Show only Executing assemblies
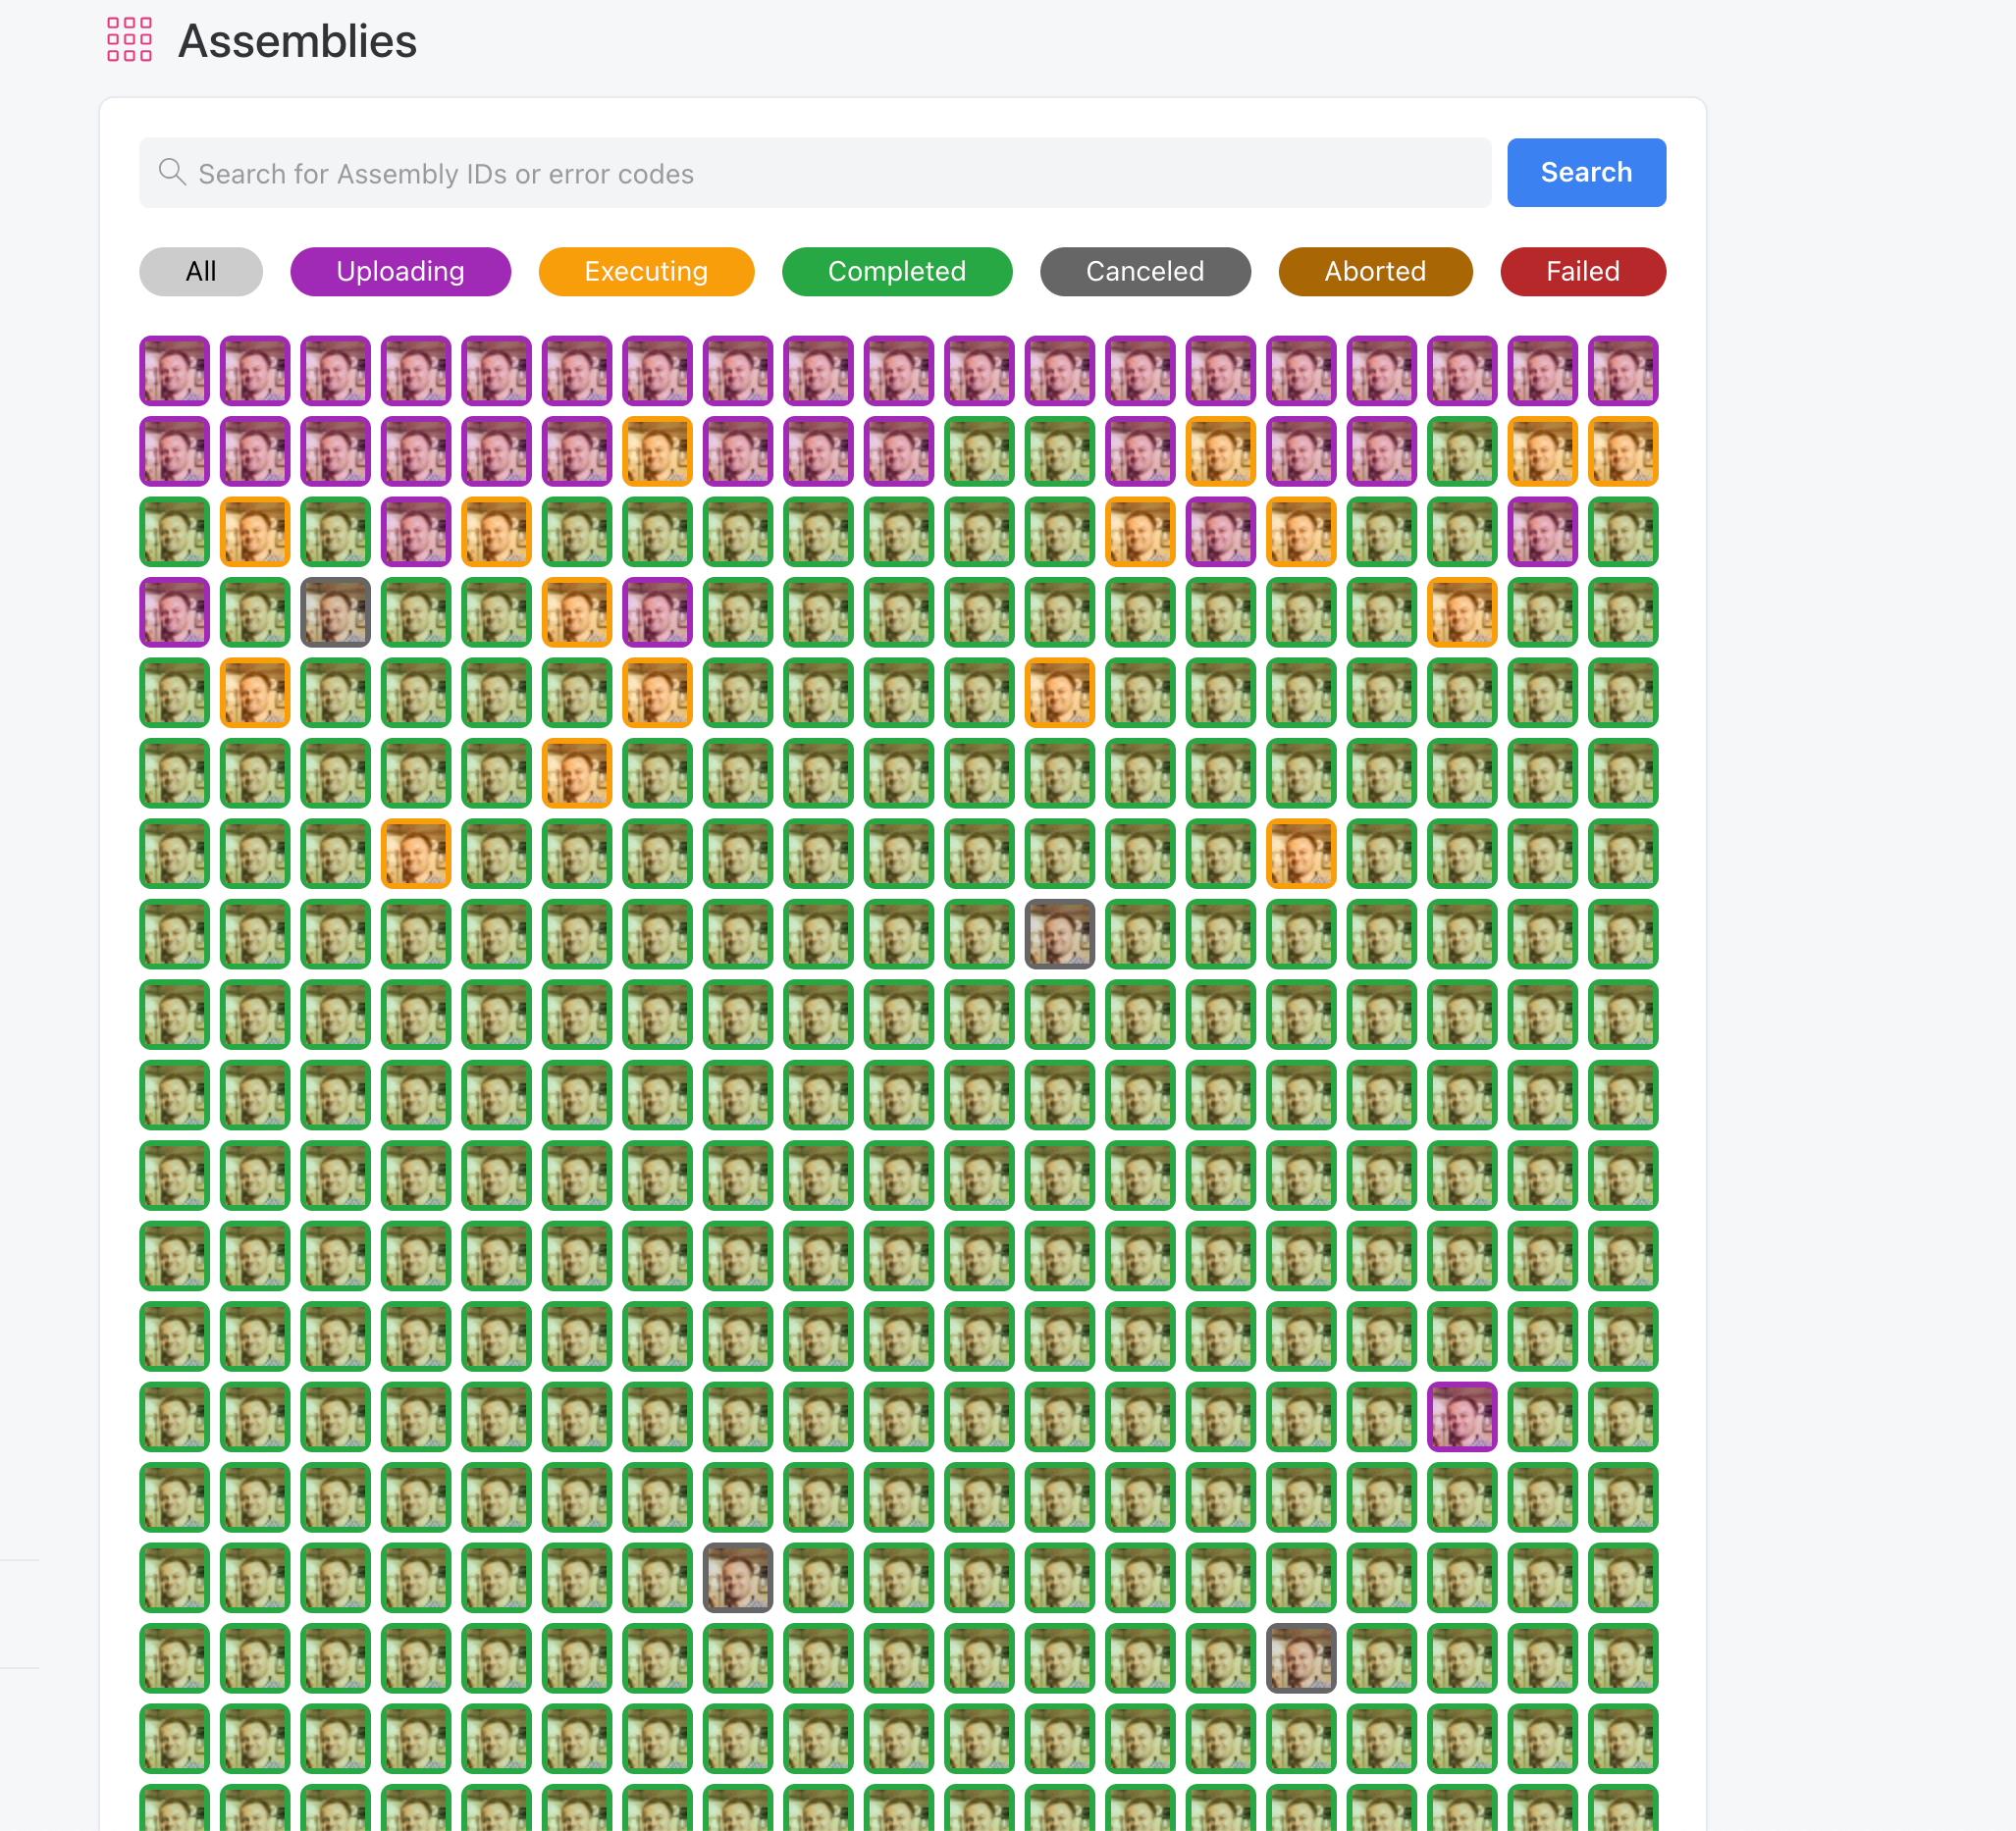 (x=646, y=271)
